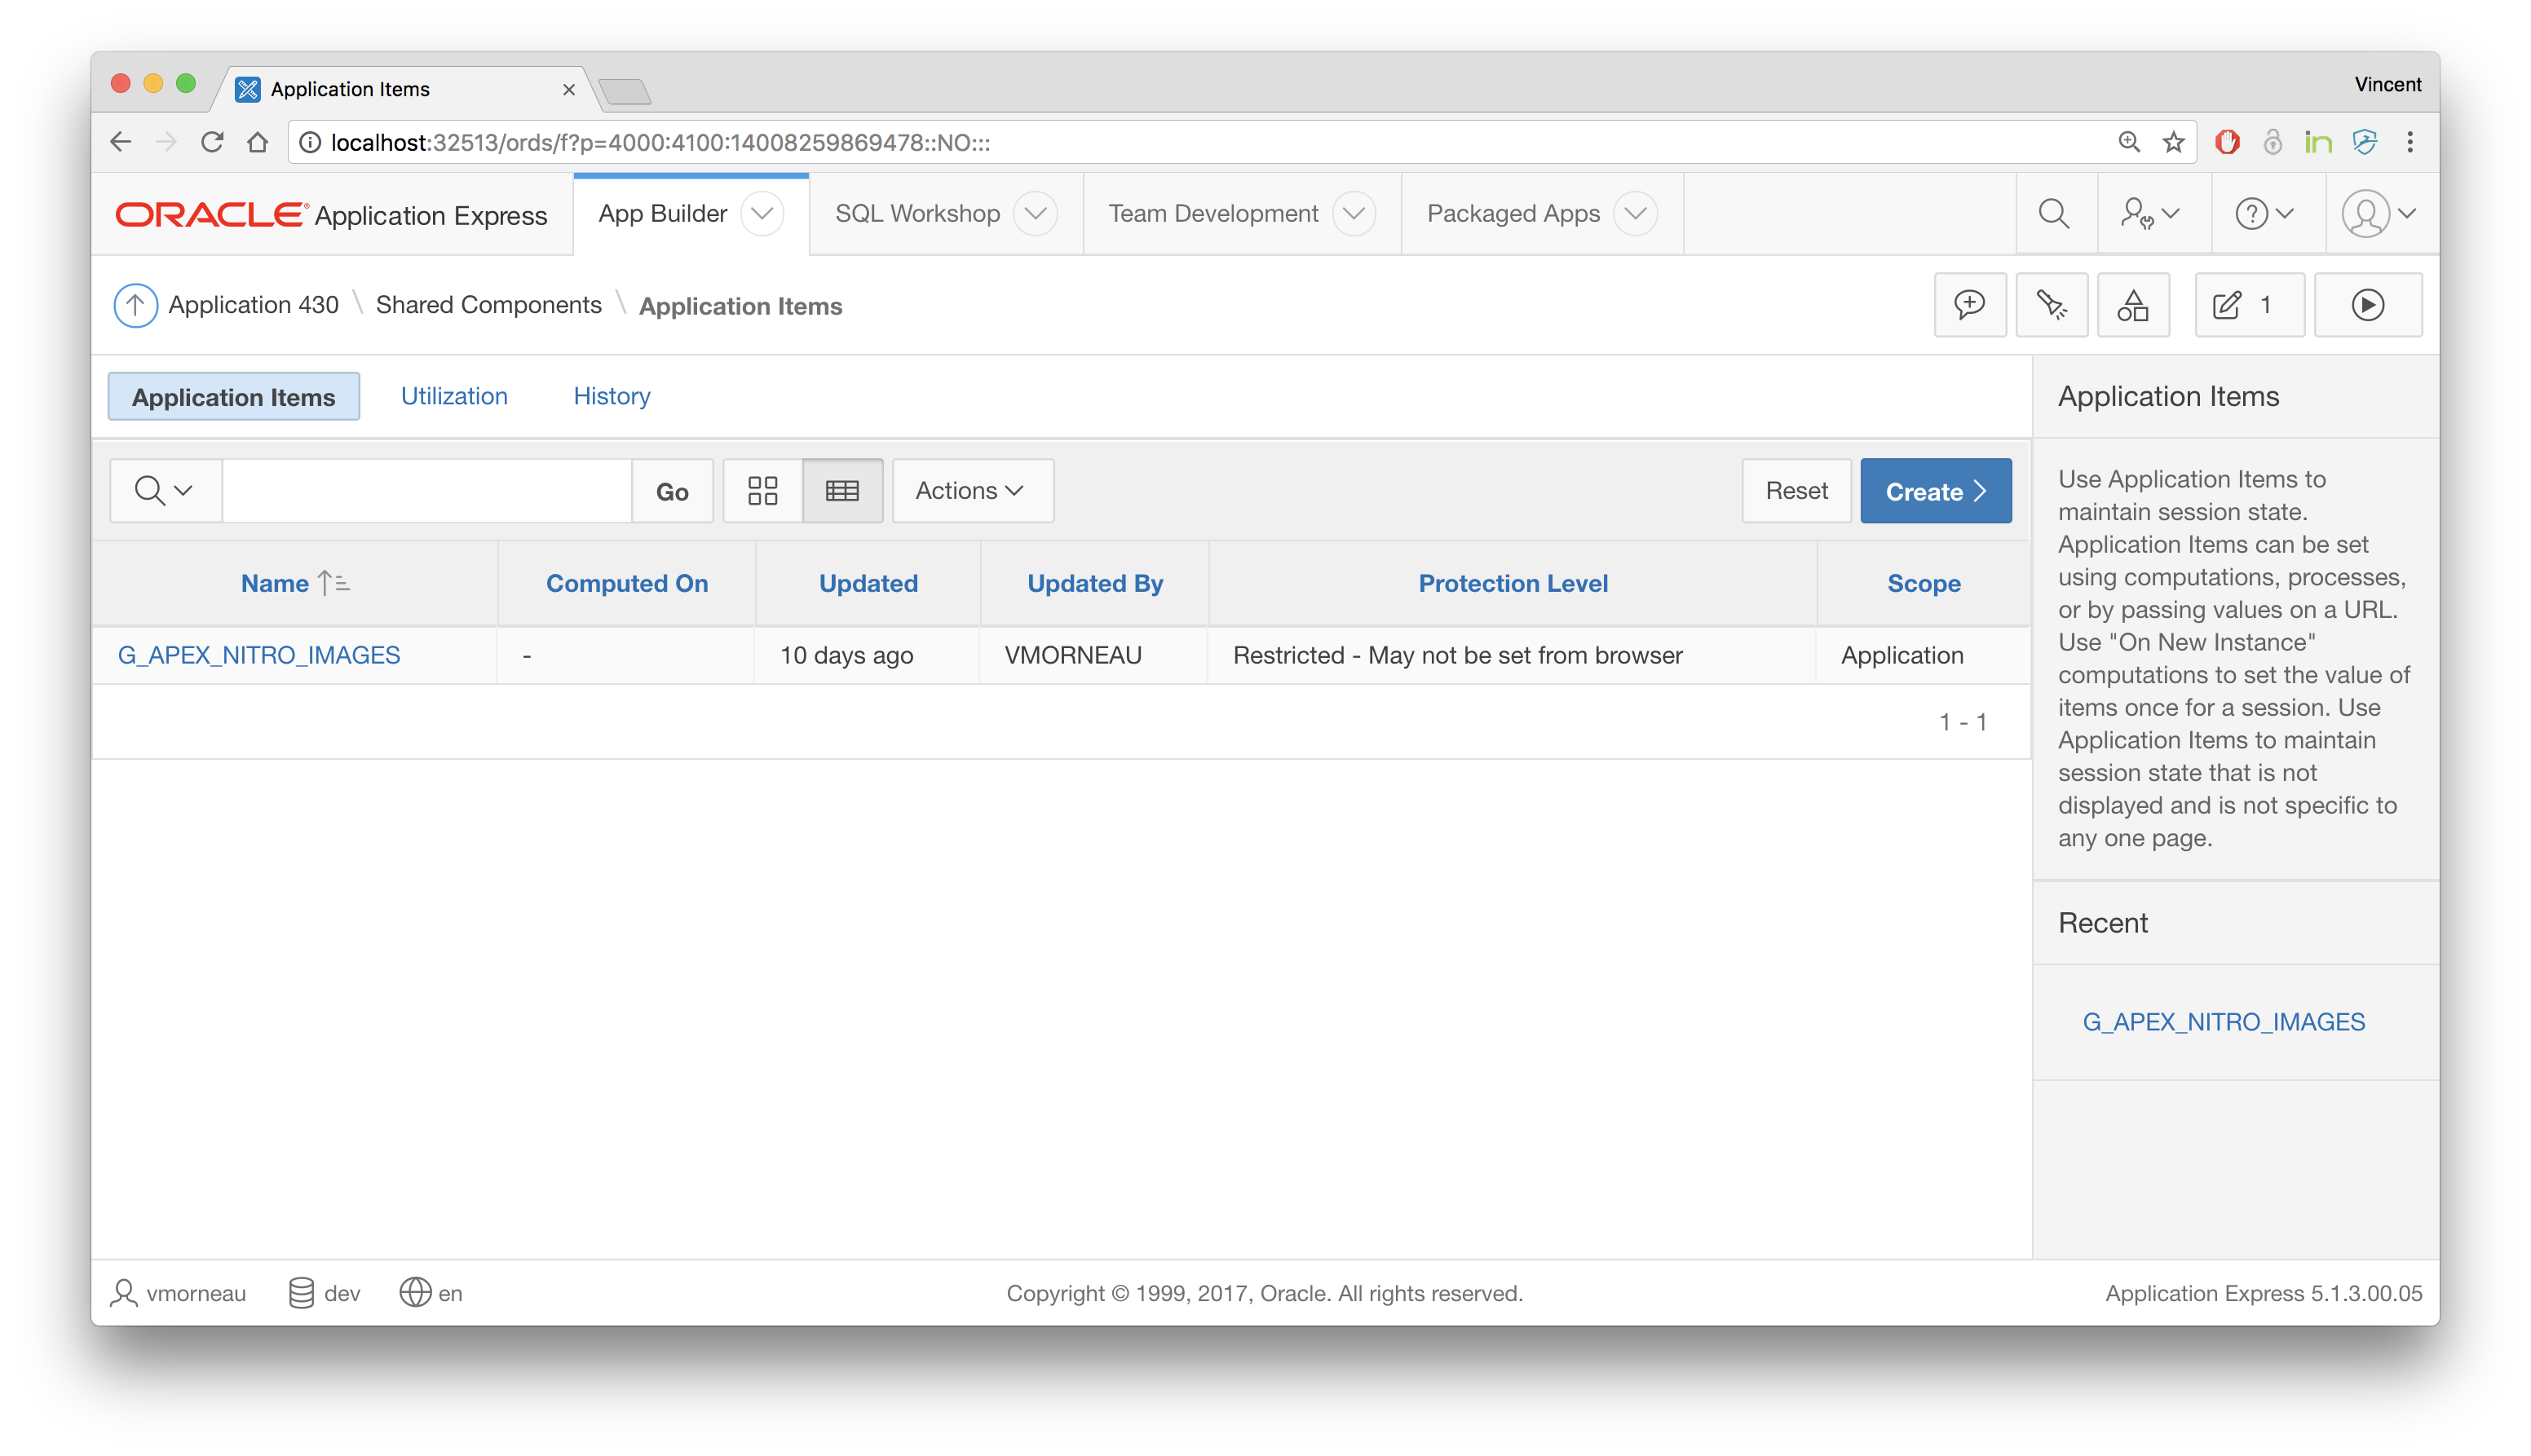Open G_APEX_NITRO_IMAGES in the report row
Image resolution: width=2531 pixels, height=1456 pixels.
(x=259, y=655)
